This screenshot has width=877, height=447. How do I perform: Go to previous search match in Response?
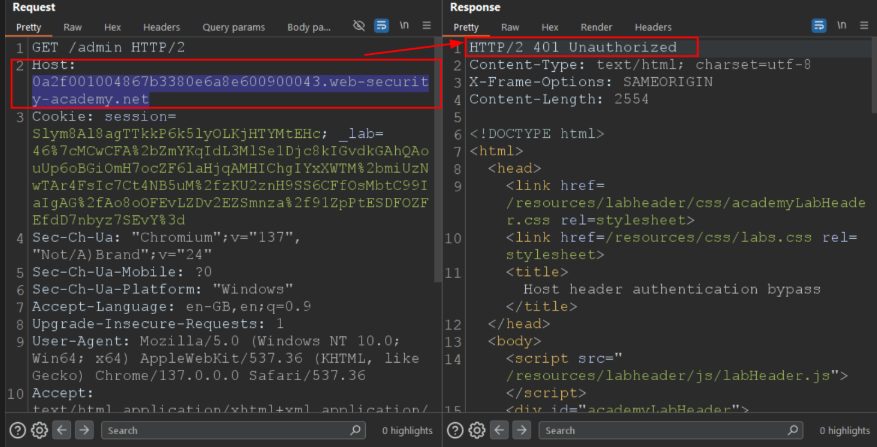pyautogui.click(x=499, y=430)
